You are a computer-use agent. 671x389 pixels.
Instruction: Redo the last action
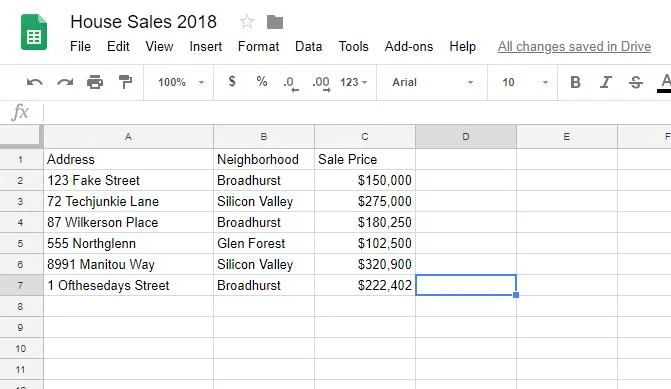tap(65, 82)
